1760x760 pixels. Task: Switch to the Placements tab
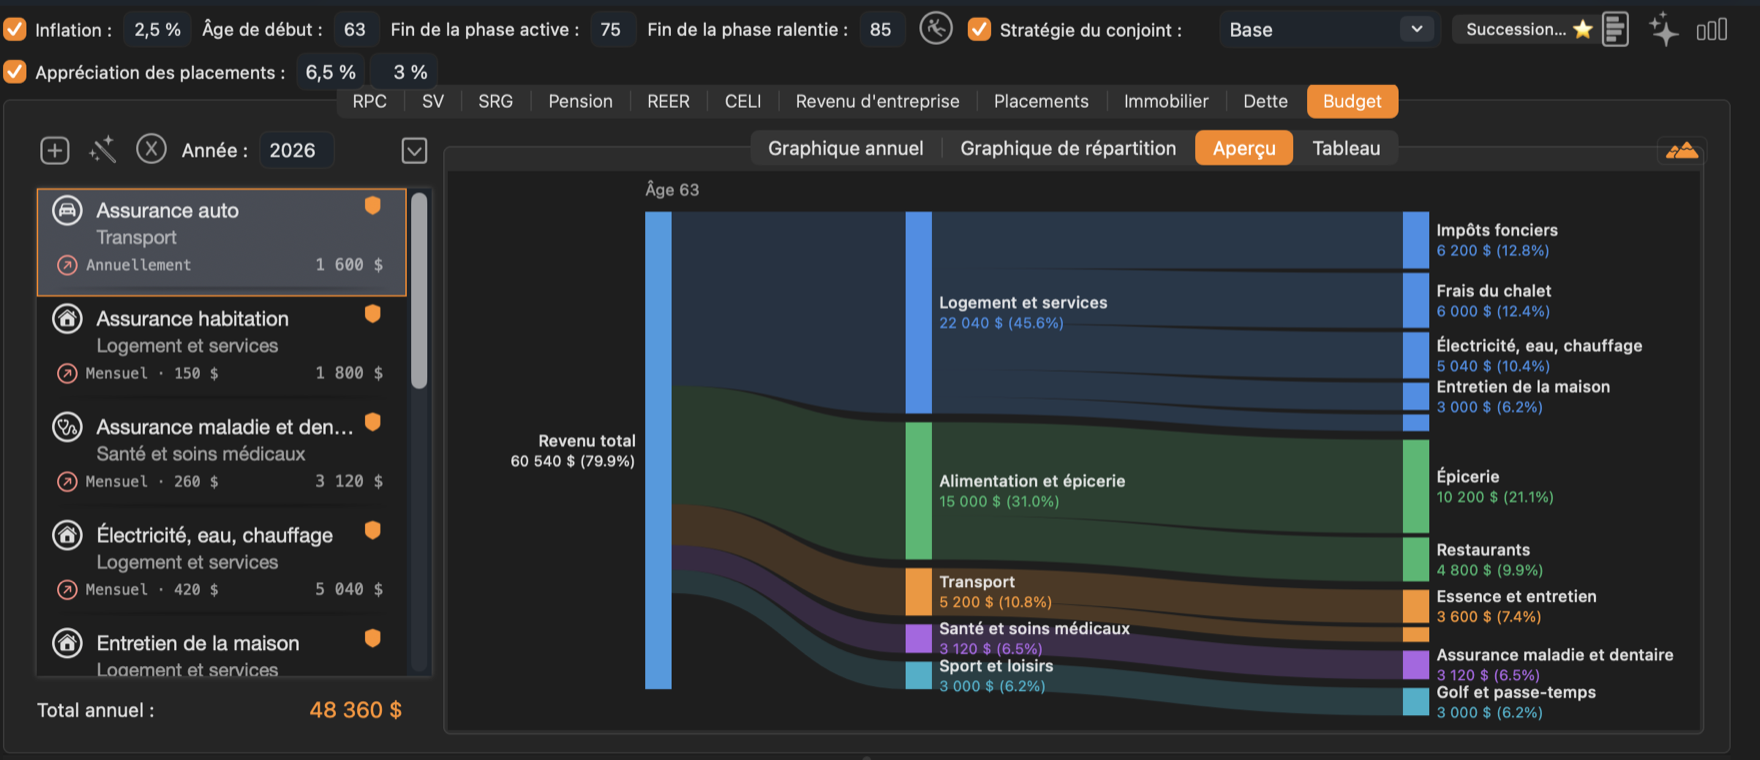(1041, 101)
